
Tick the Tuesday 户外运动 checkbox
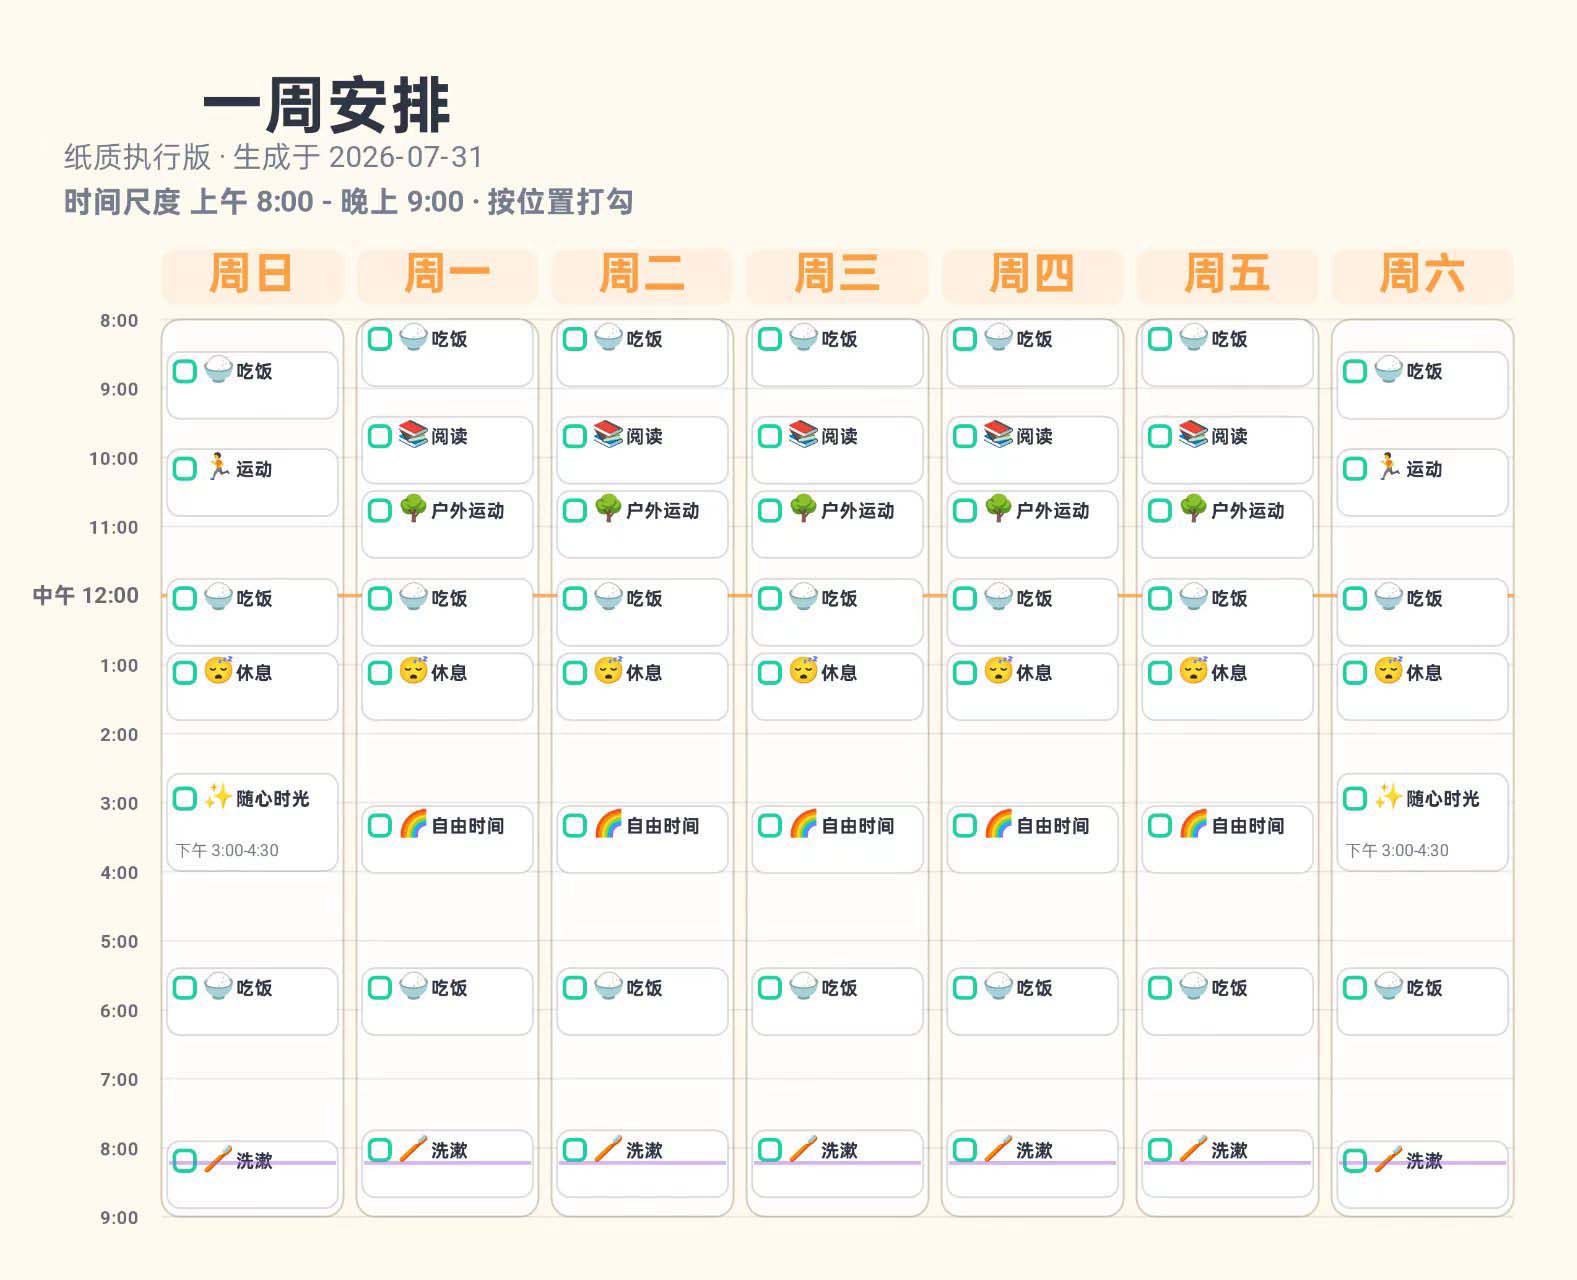[x=575, y=510]
